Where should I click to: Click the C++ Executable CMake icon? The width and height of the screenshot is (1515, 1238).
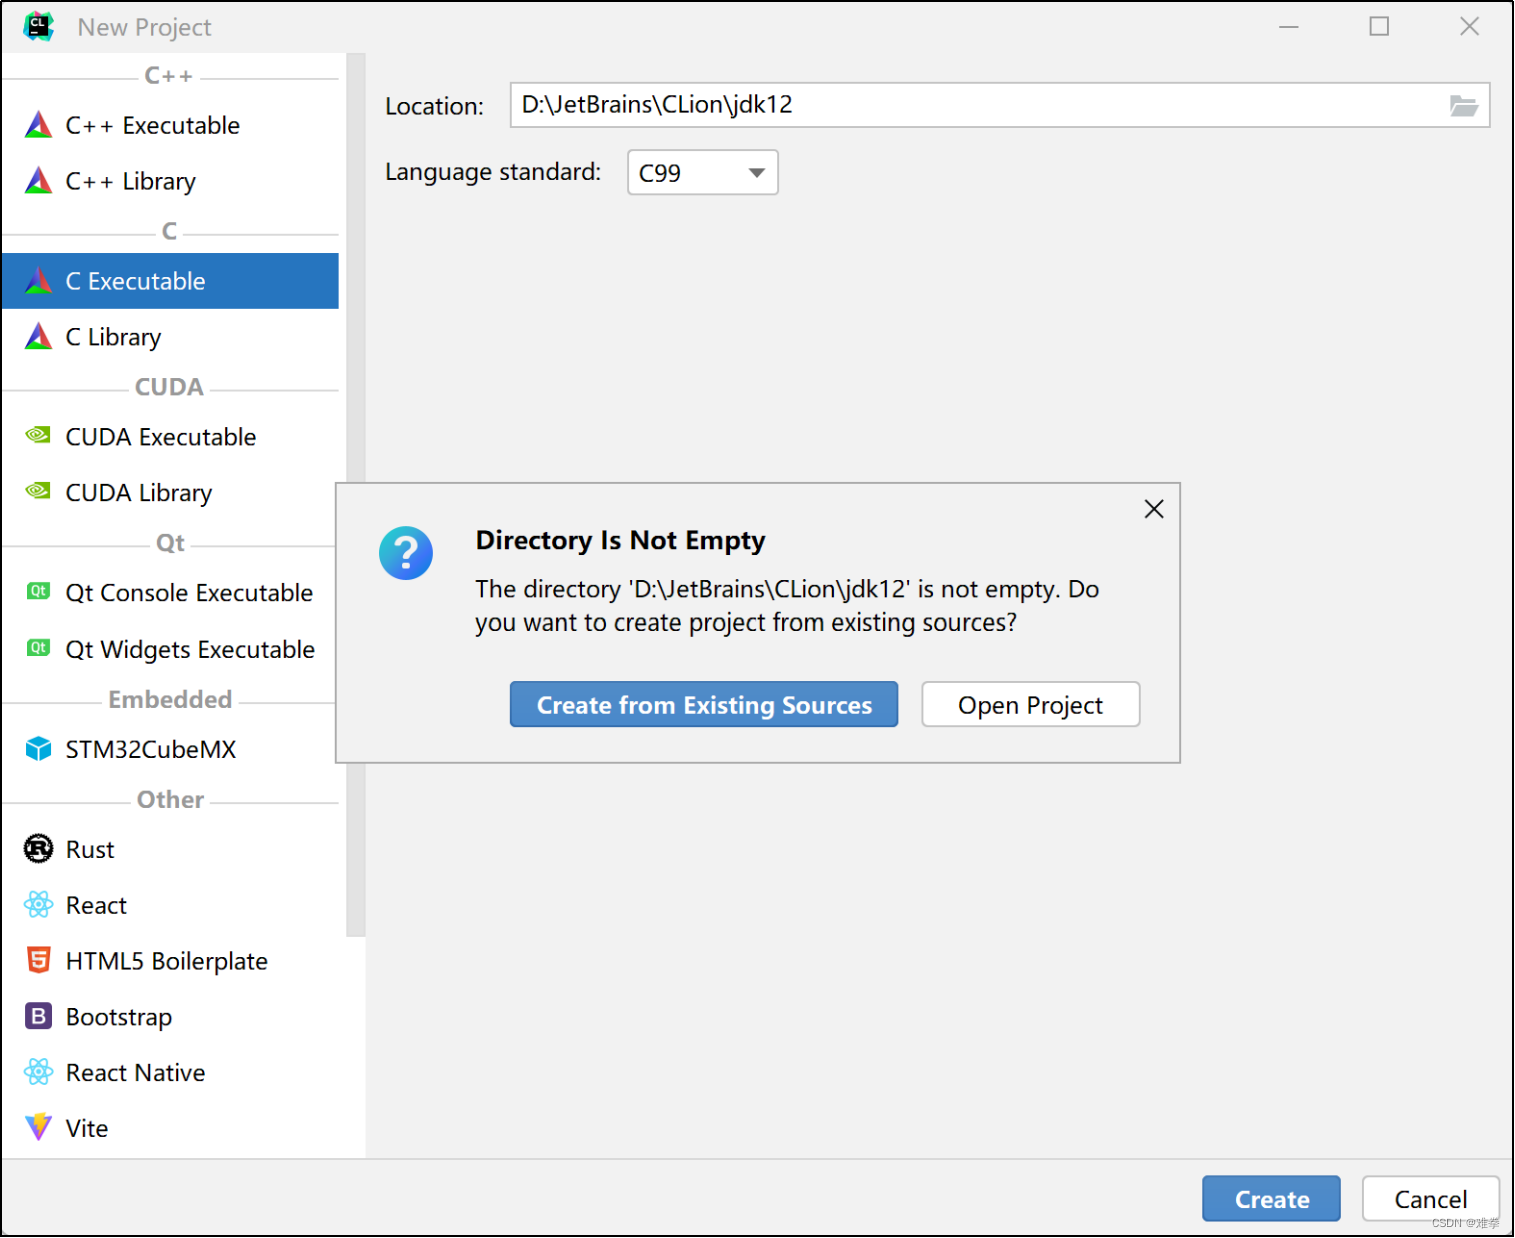38,125
